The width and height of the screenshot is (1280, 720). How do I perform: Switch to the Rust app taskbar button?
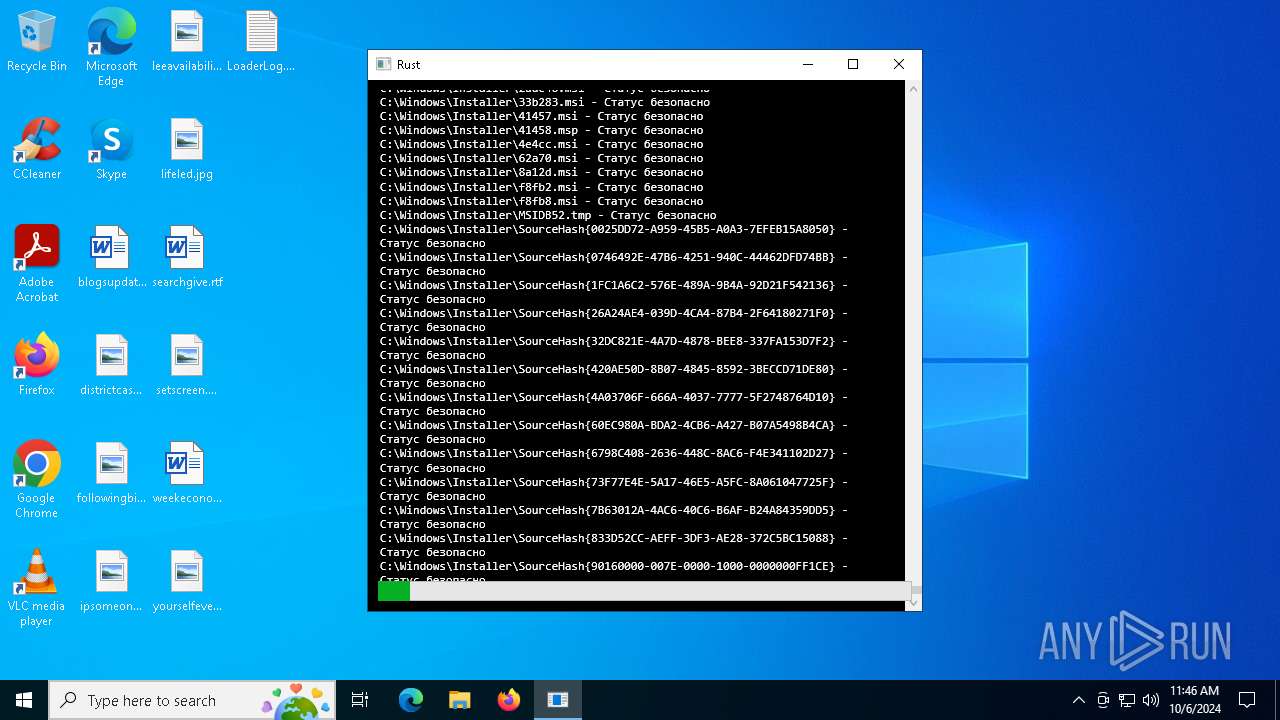pyautogui.click(x=558, y=700)
